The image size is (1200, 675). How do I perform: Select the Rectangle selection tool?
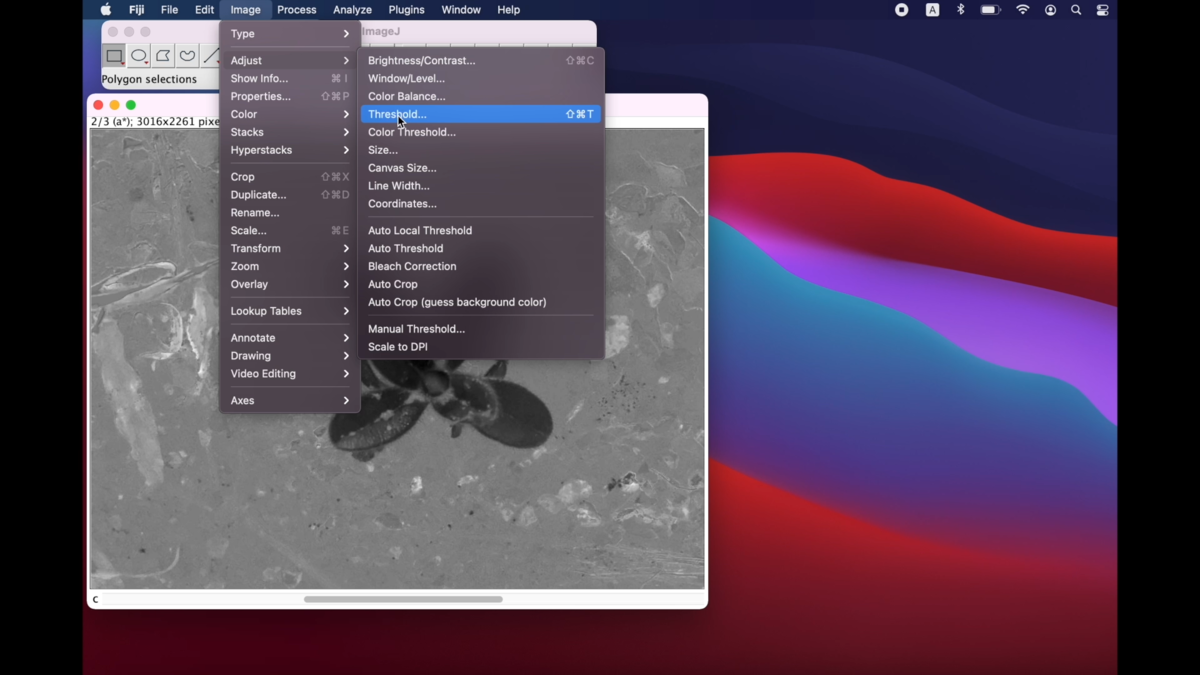coord(114,56)
